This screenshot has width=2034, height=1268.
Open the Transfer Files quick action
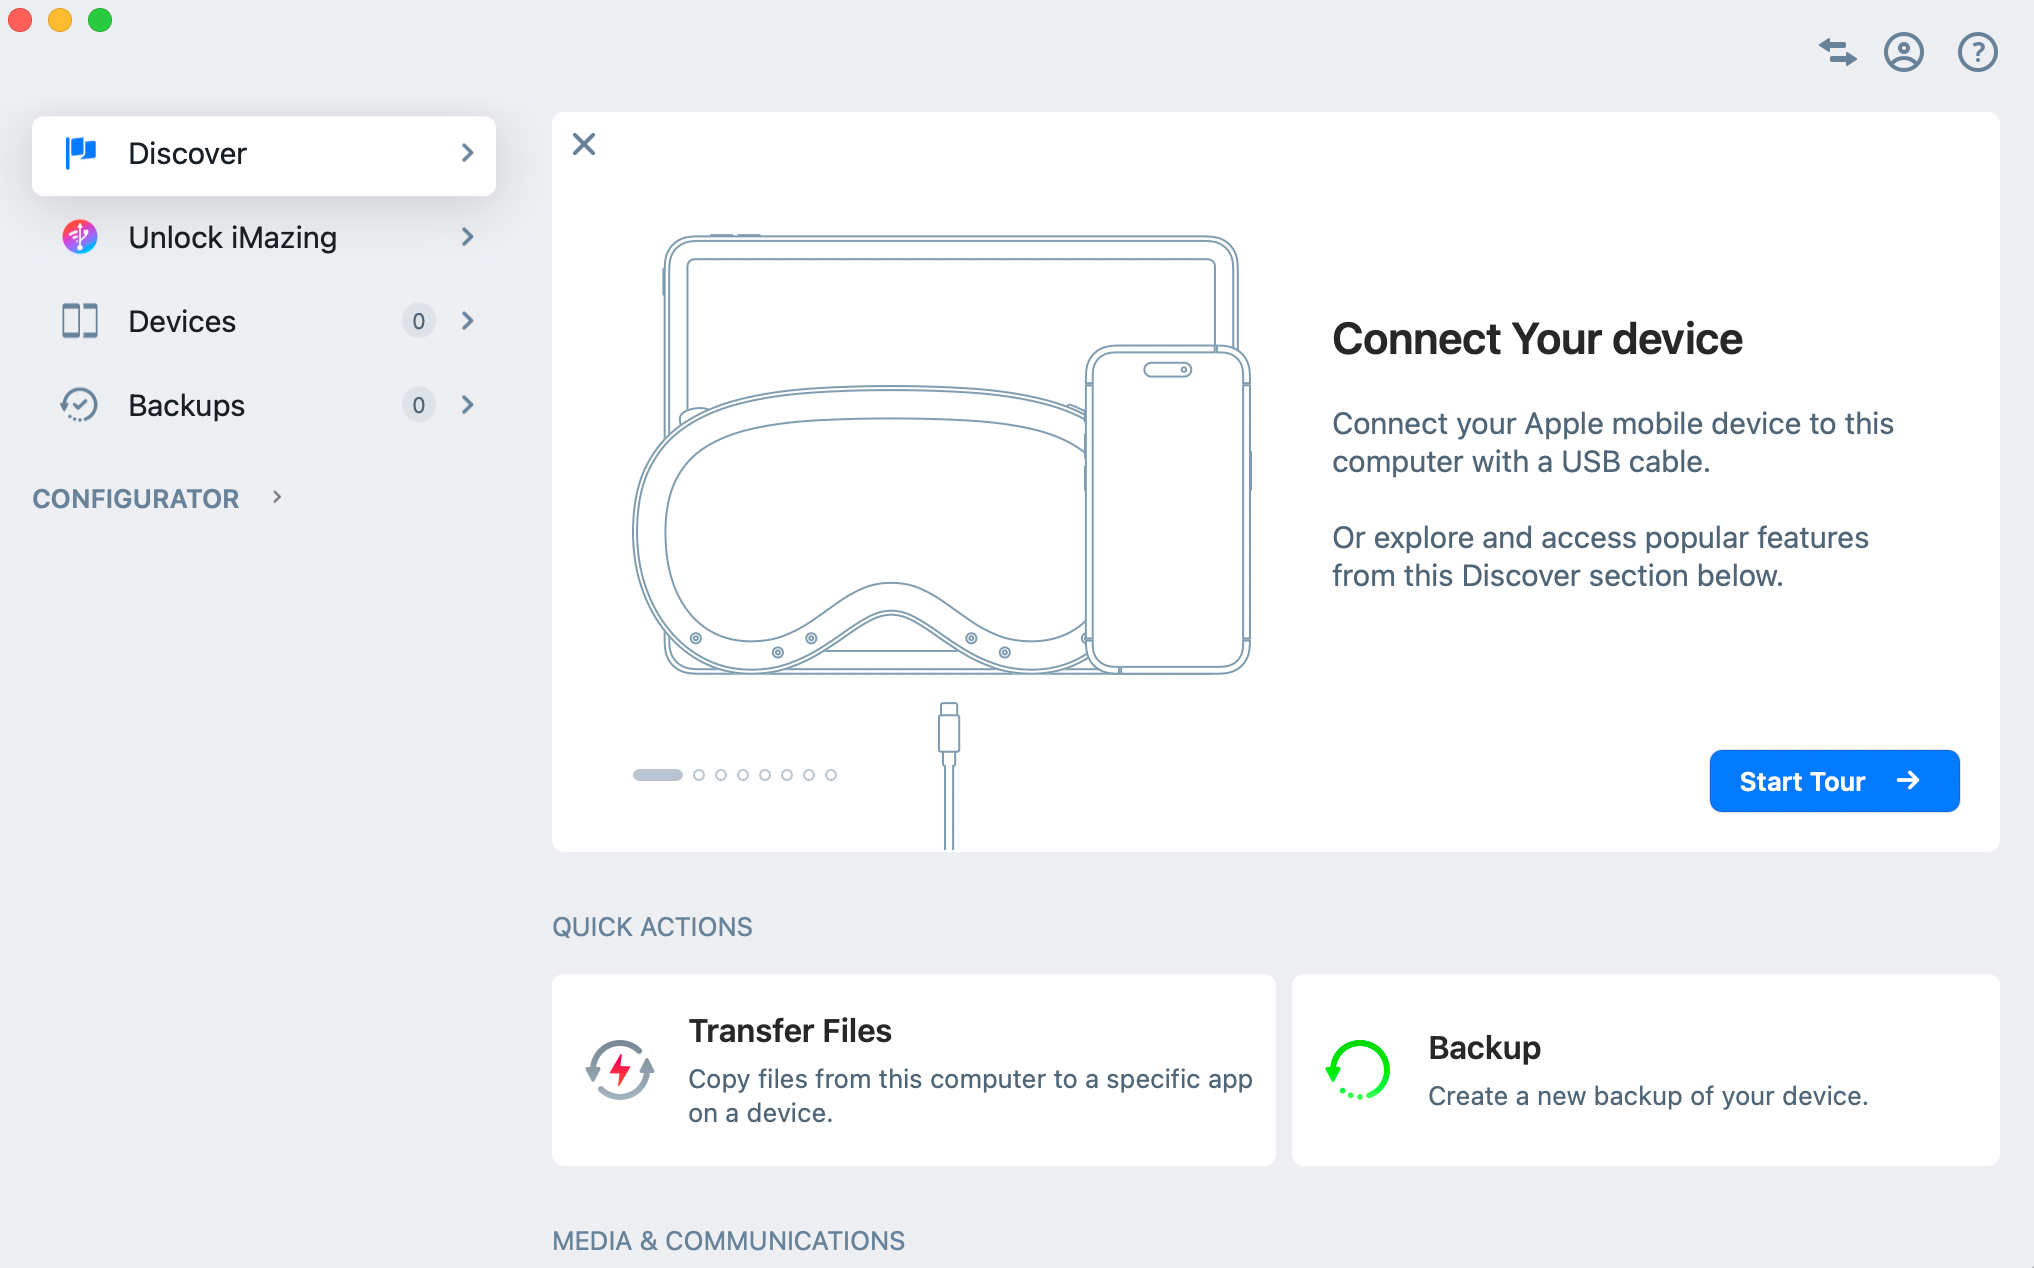(x=913, y=1070)
